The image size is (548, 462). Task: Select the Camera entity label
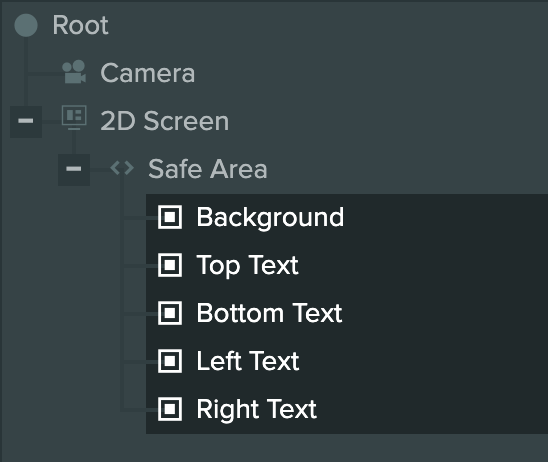(147, 73)
